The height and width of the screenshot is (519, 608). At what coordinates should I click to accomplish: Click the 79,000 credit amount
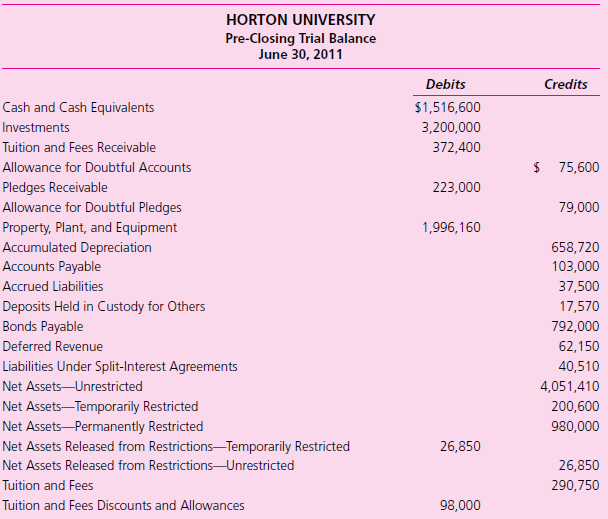(579, 208)
